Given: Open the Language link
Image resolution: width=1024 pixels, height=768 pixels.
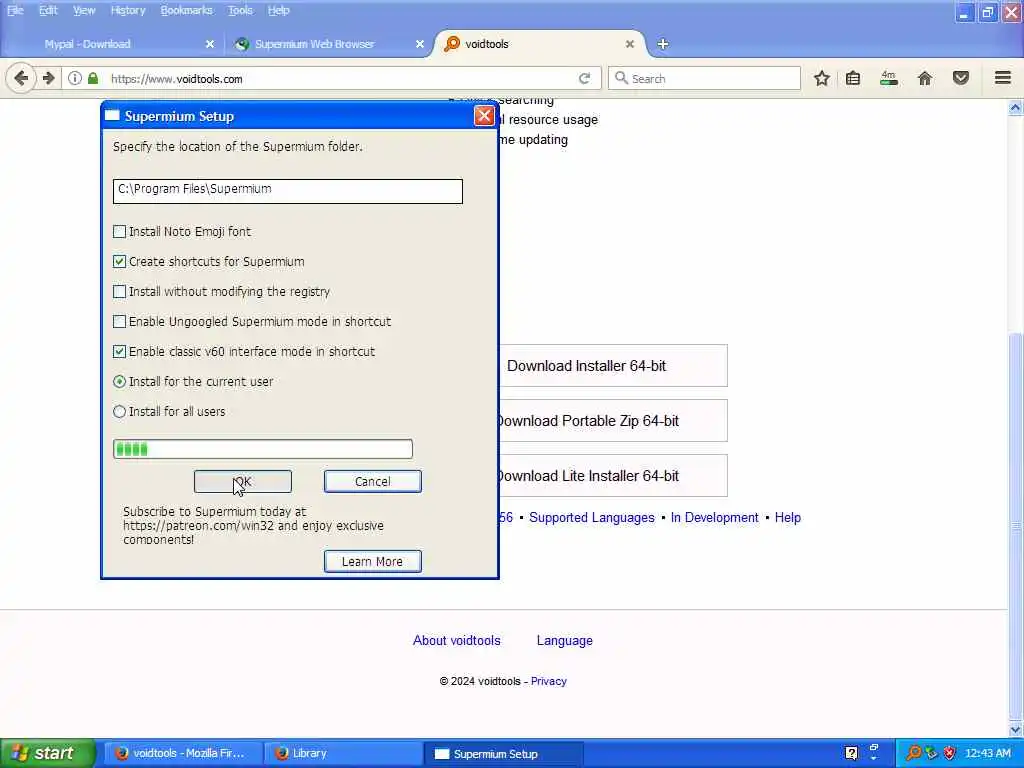Looking at the screenshot, I should [x=564, y=640].
